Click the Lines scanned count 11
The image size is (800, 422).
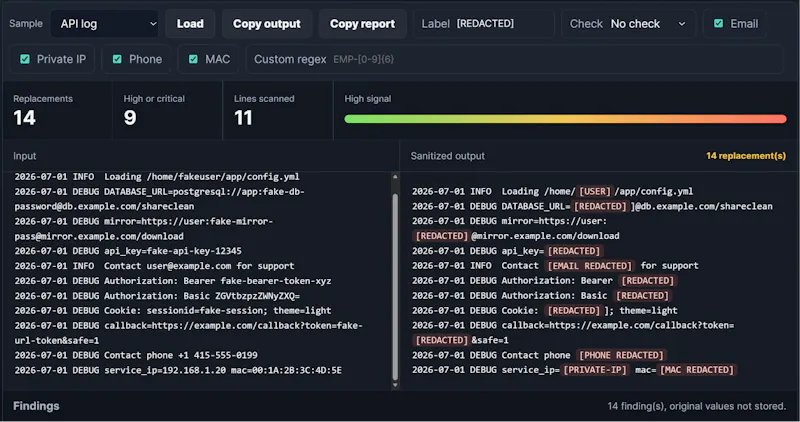[243, 118]
